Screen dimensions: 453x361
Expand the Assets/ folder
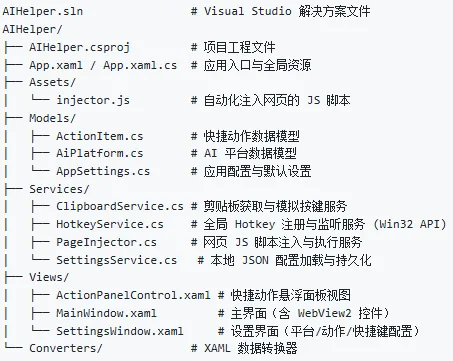[53, 82]
